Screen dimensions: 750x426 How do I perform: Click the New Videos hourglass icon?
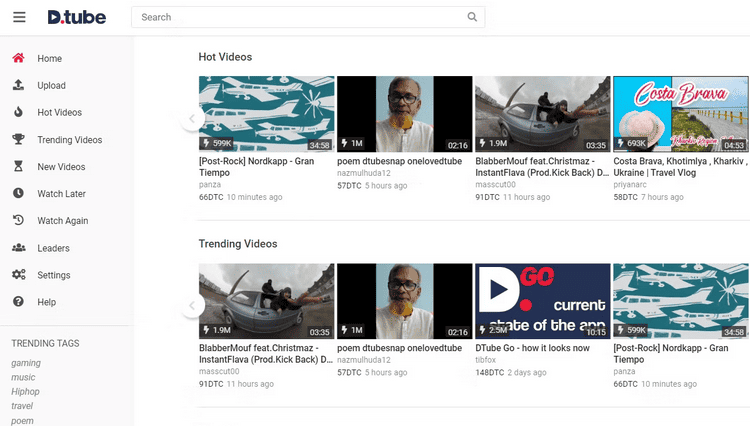coord(18,166)
